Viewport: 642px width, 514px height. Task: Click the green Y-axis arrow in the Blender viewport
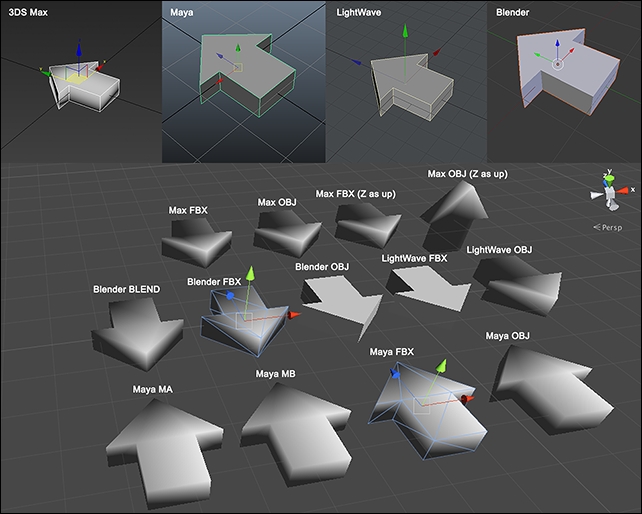pyautogui.click(x=538, y=55)
